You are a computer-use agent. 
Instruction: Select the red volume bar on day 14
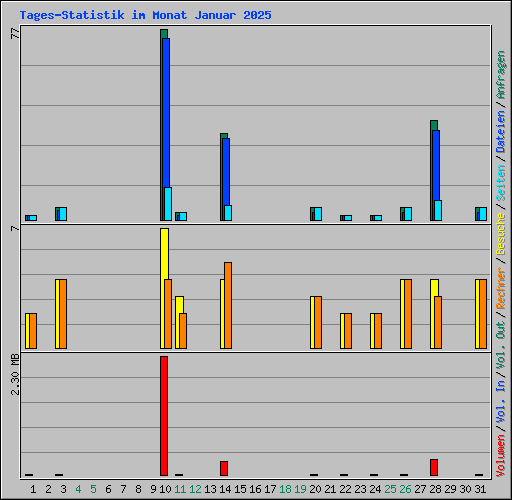click(x=224, y=469)
